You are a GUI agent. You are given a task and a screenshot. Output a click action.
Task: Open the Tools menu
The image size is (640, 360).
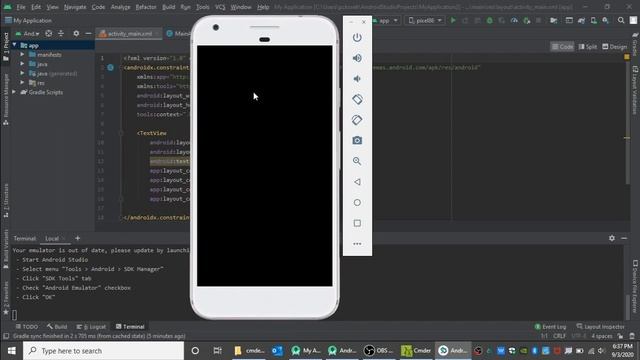[202, 7]
